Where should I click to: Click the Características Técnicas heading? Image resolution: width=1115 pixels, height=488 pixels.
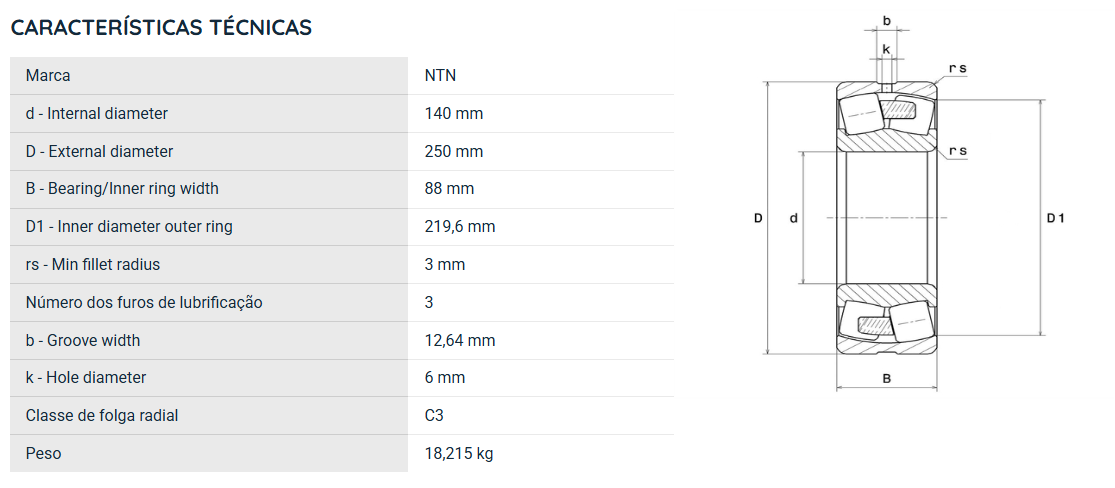coord(161,28)
